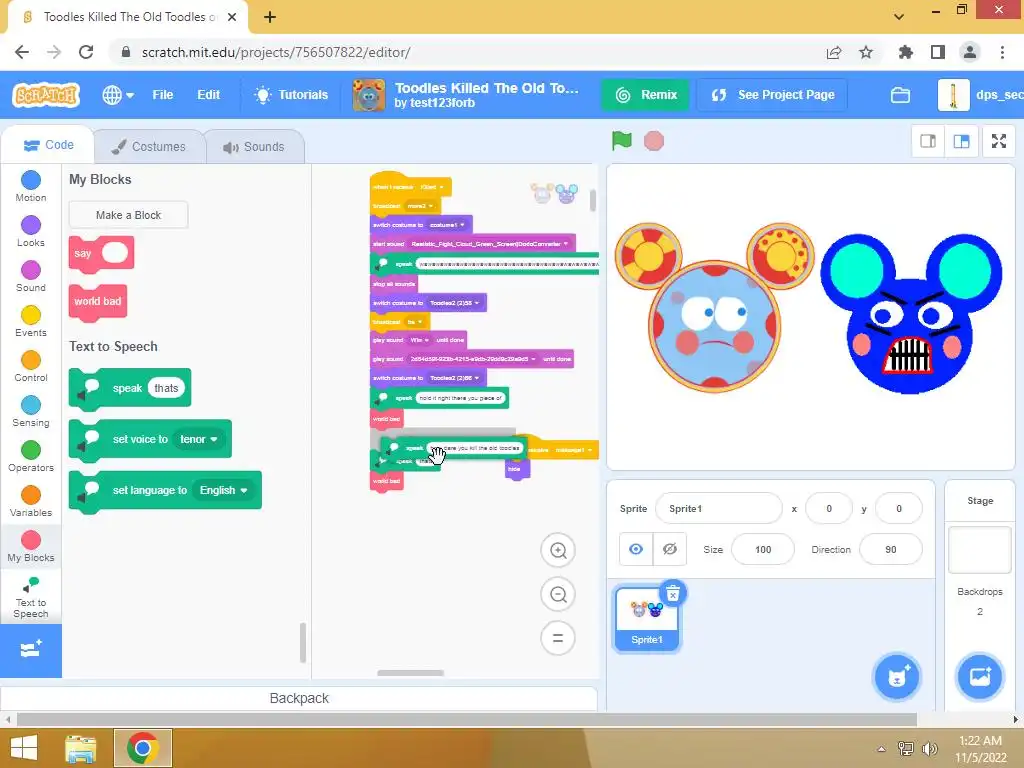
Task: Expand the English language dropdown
Action: pos(223,490)
